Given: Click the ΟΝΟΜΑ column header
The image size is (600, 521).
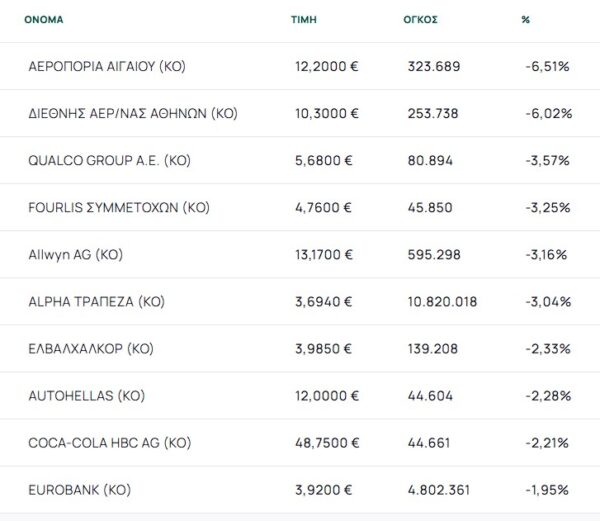Looking at the screenshot, I should tap(43, 19).
